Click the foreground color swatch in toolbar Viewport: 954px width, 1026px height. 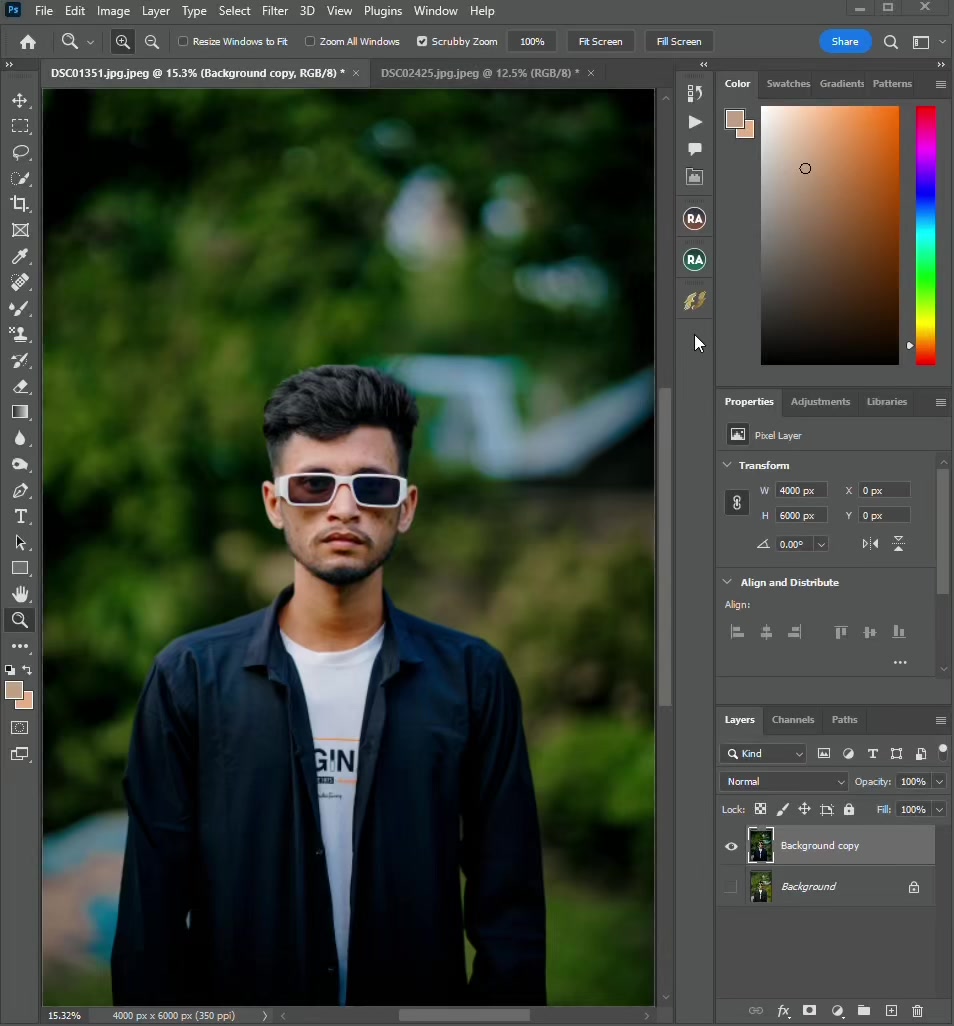[14, 690]
